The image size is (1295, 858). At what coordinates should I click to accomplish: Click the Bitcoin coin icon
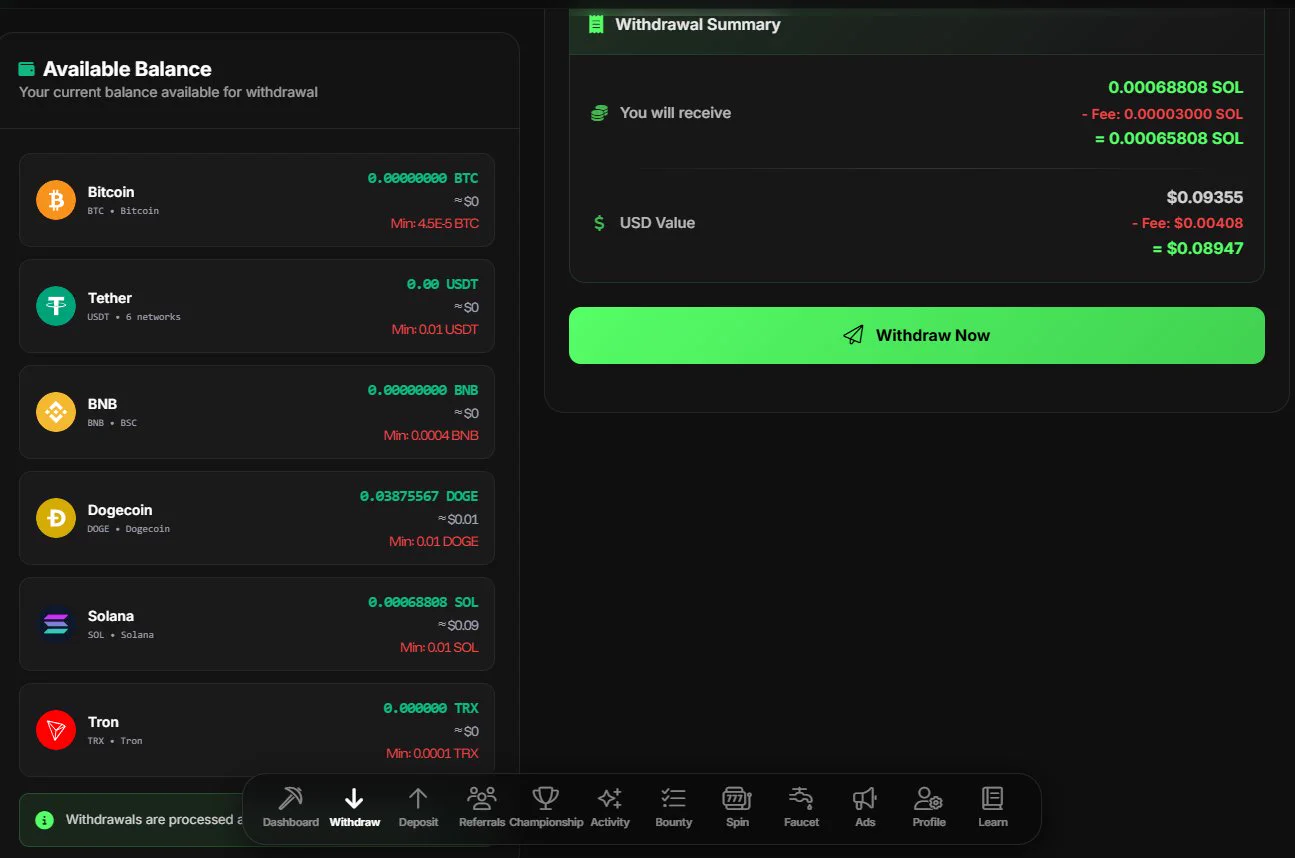[56, 200]
